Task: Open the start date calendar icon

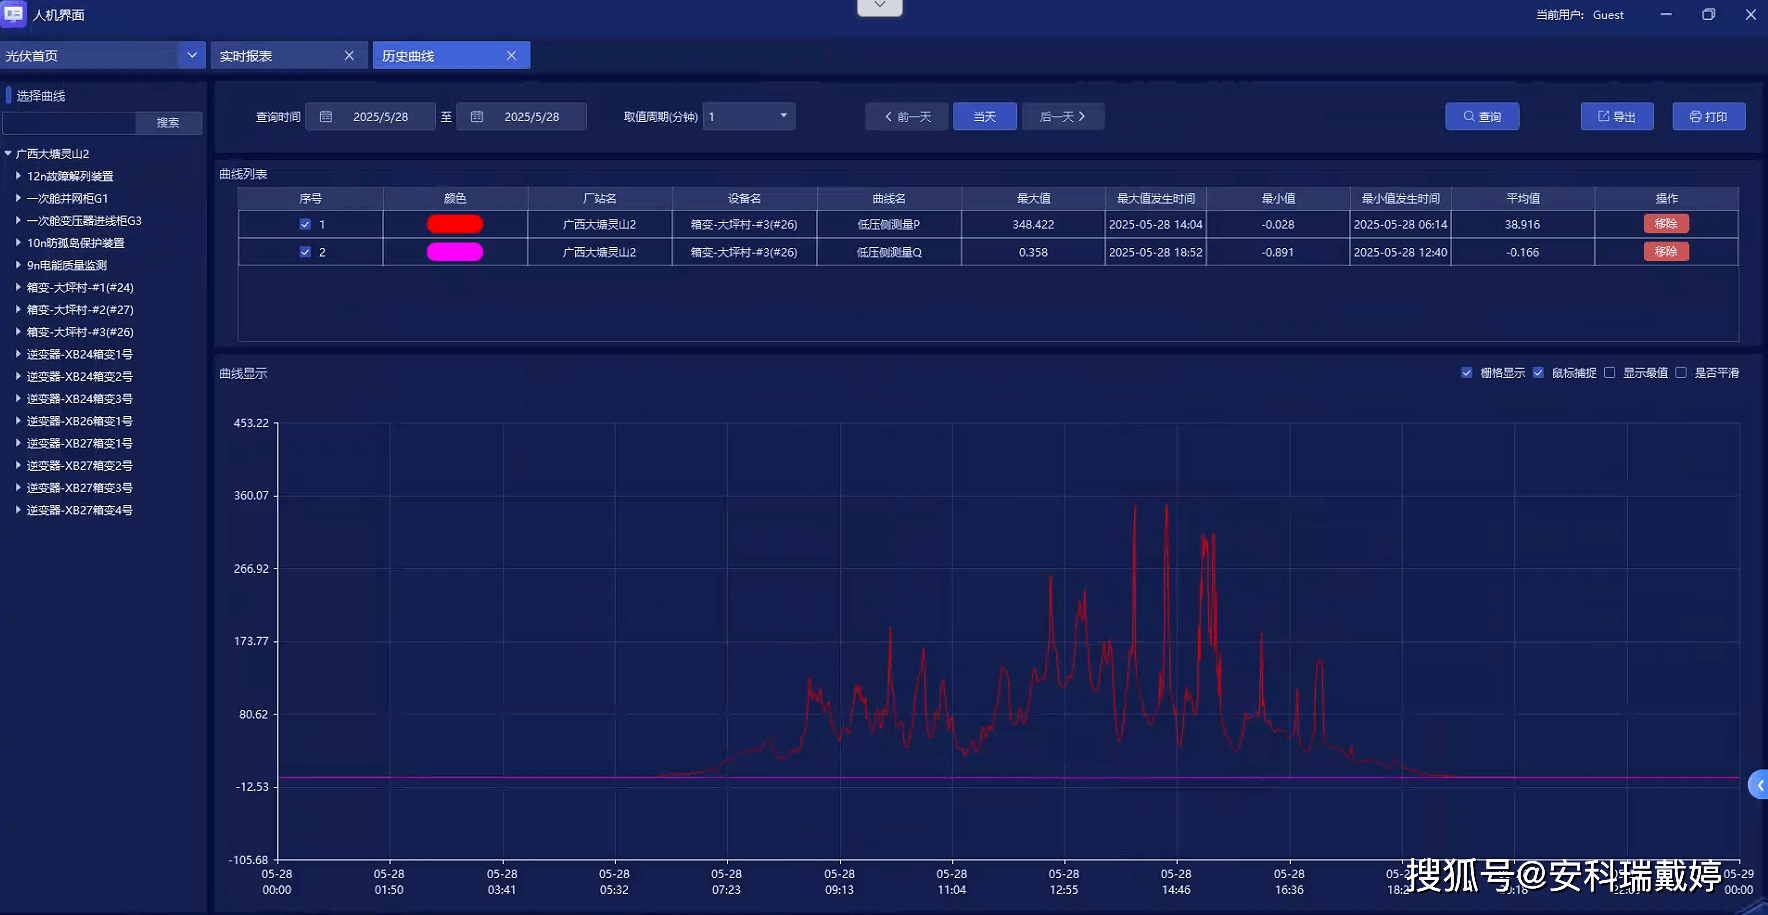Action: pyautogui.click(x=326, y=117)
